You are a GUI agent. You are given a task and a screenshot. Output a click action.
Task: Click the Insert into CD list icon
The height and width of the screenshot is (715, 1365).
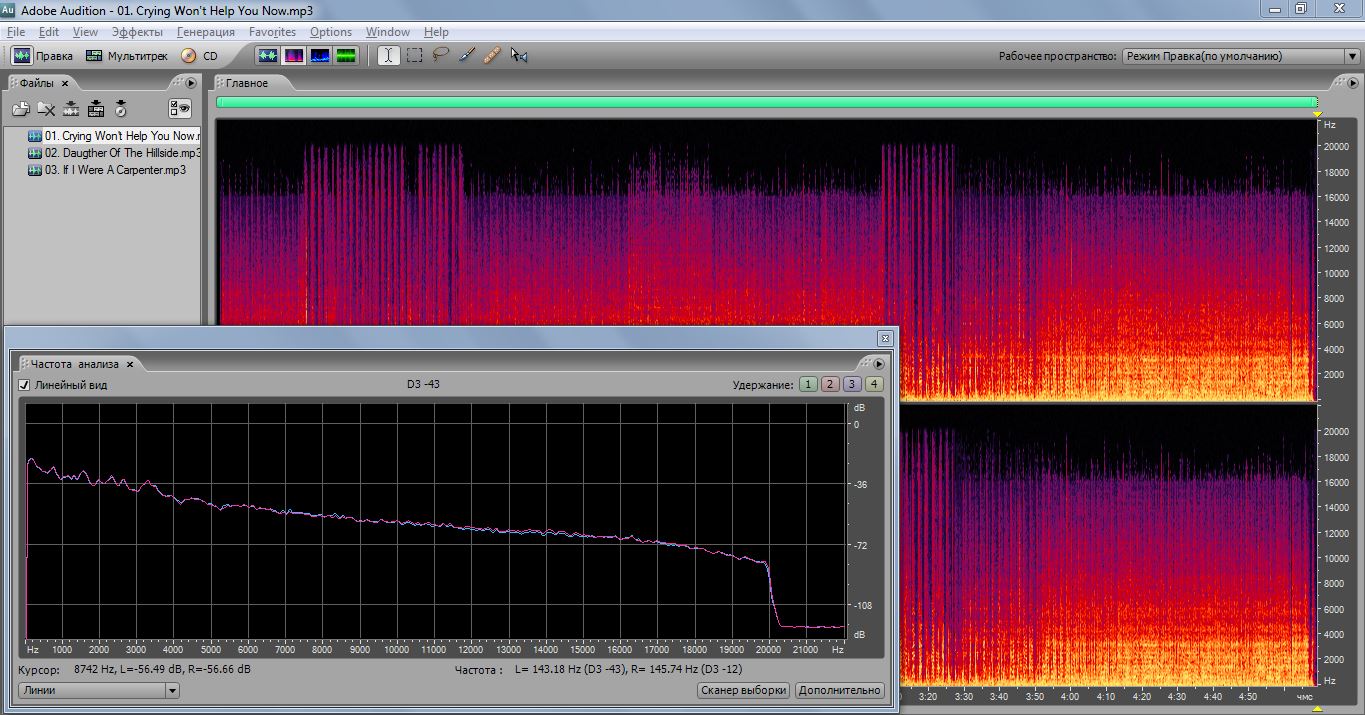click(x=121, y=109)
